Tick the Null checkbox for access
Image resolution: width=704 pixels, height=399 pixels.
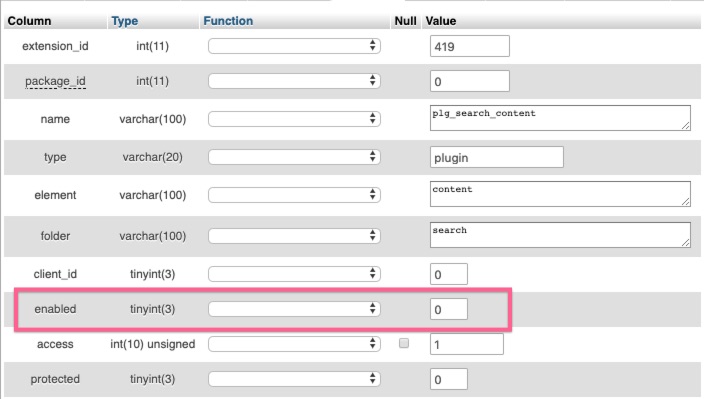point(404,343)
